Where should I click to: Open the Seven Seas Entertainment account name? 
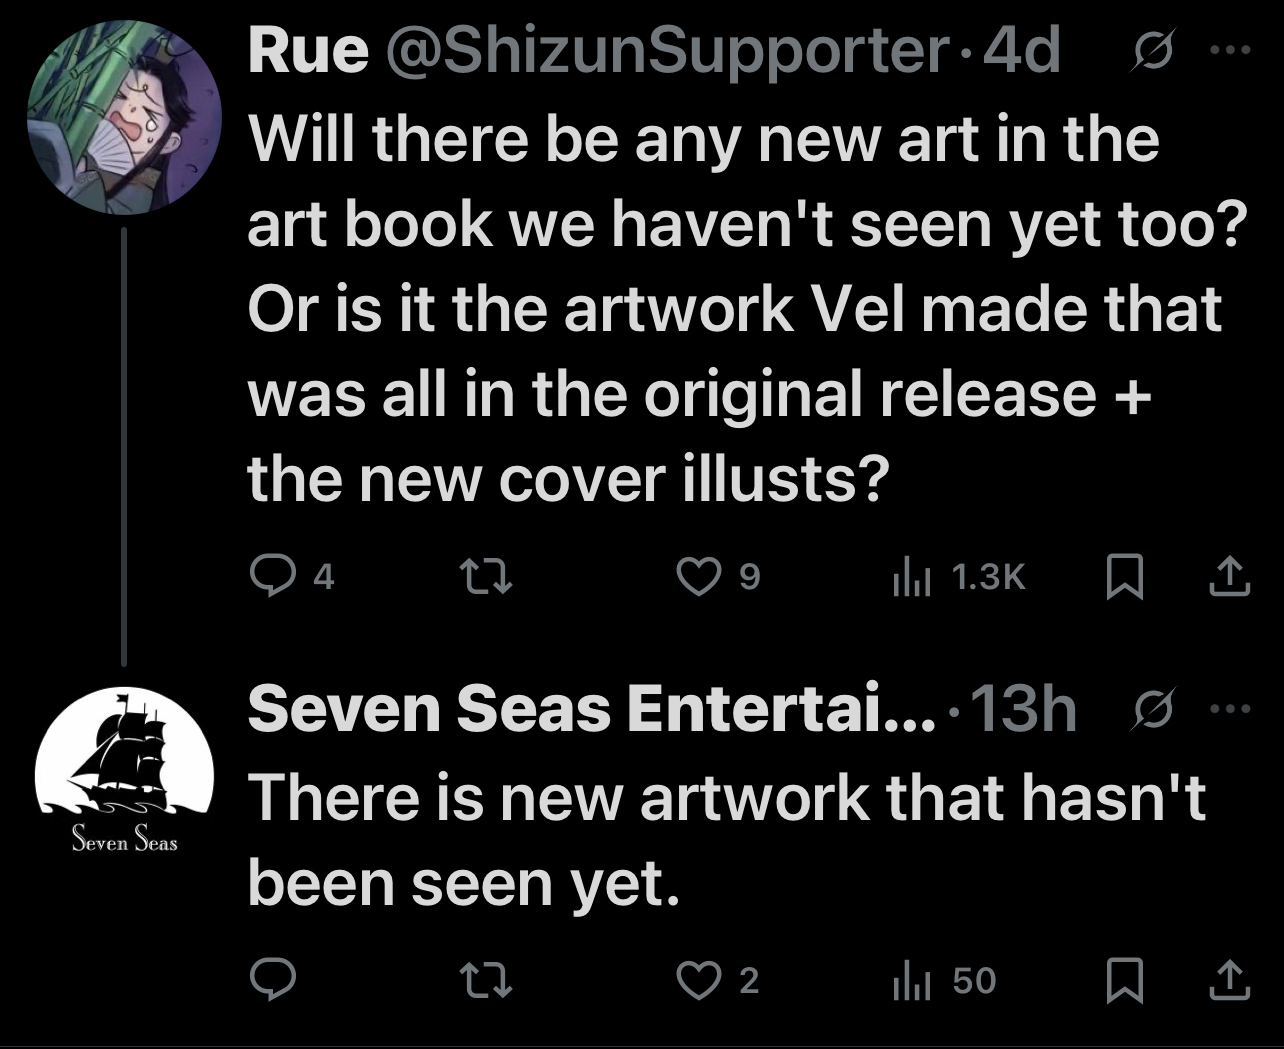click(592, 710)
